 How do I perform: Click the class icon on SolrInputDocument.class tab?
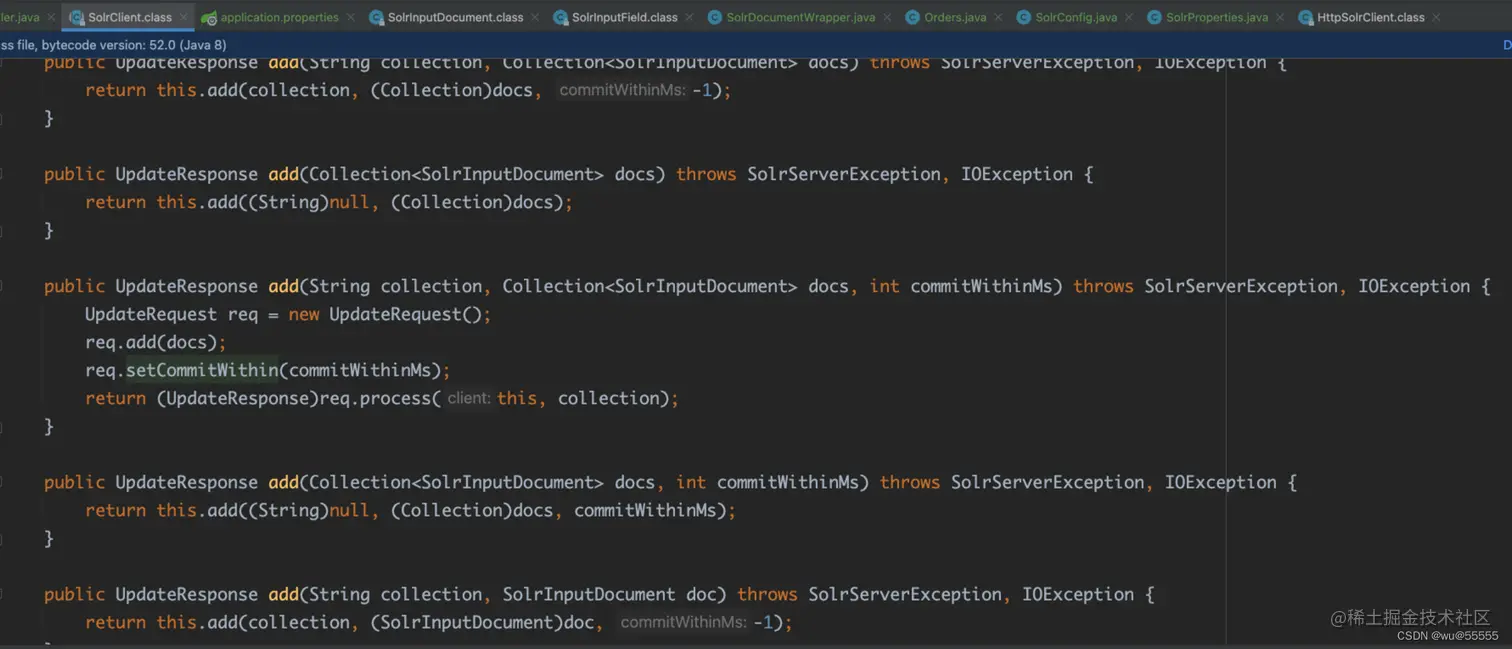tap(376, 17)
